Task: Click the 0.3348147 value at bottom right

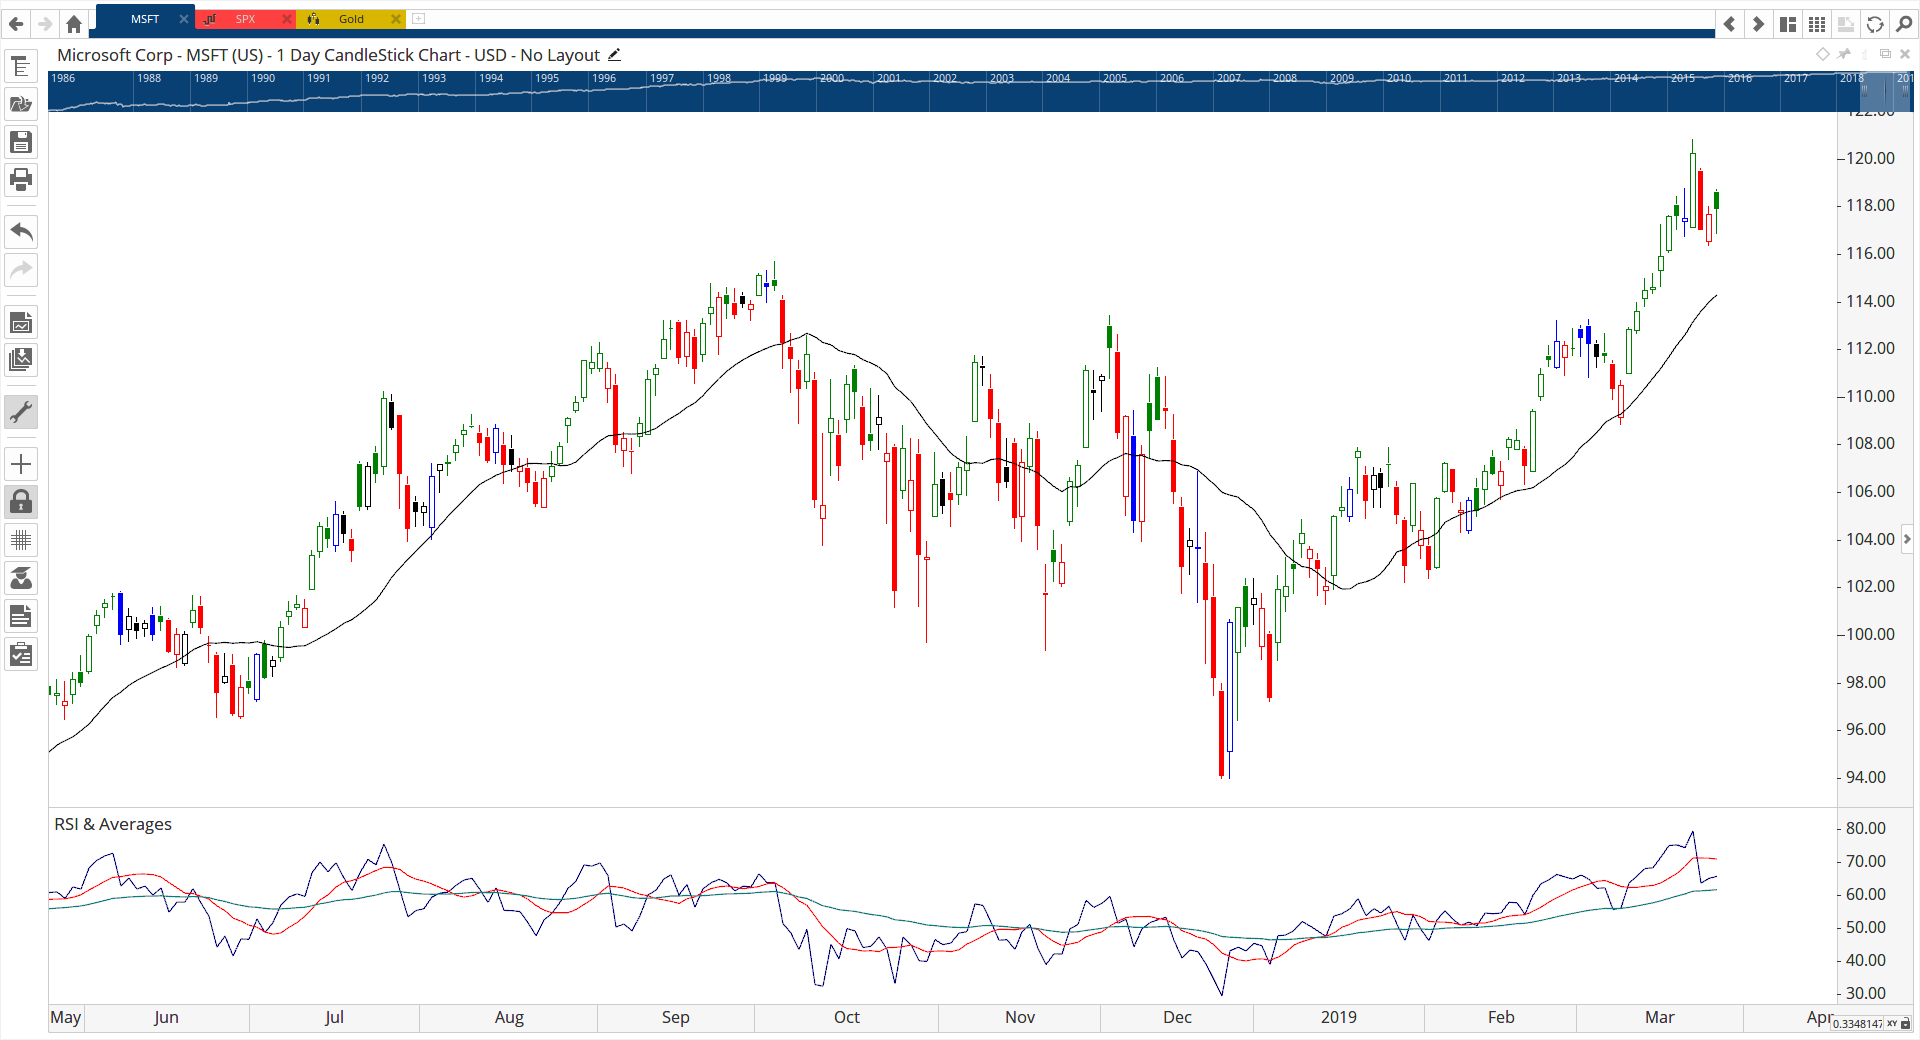Action: pos(1858,1024)
